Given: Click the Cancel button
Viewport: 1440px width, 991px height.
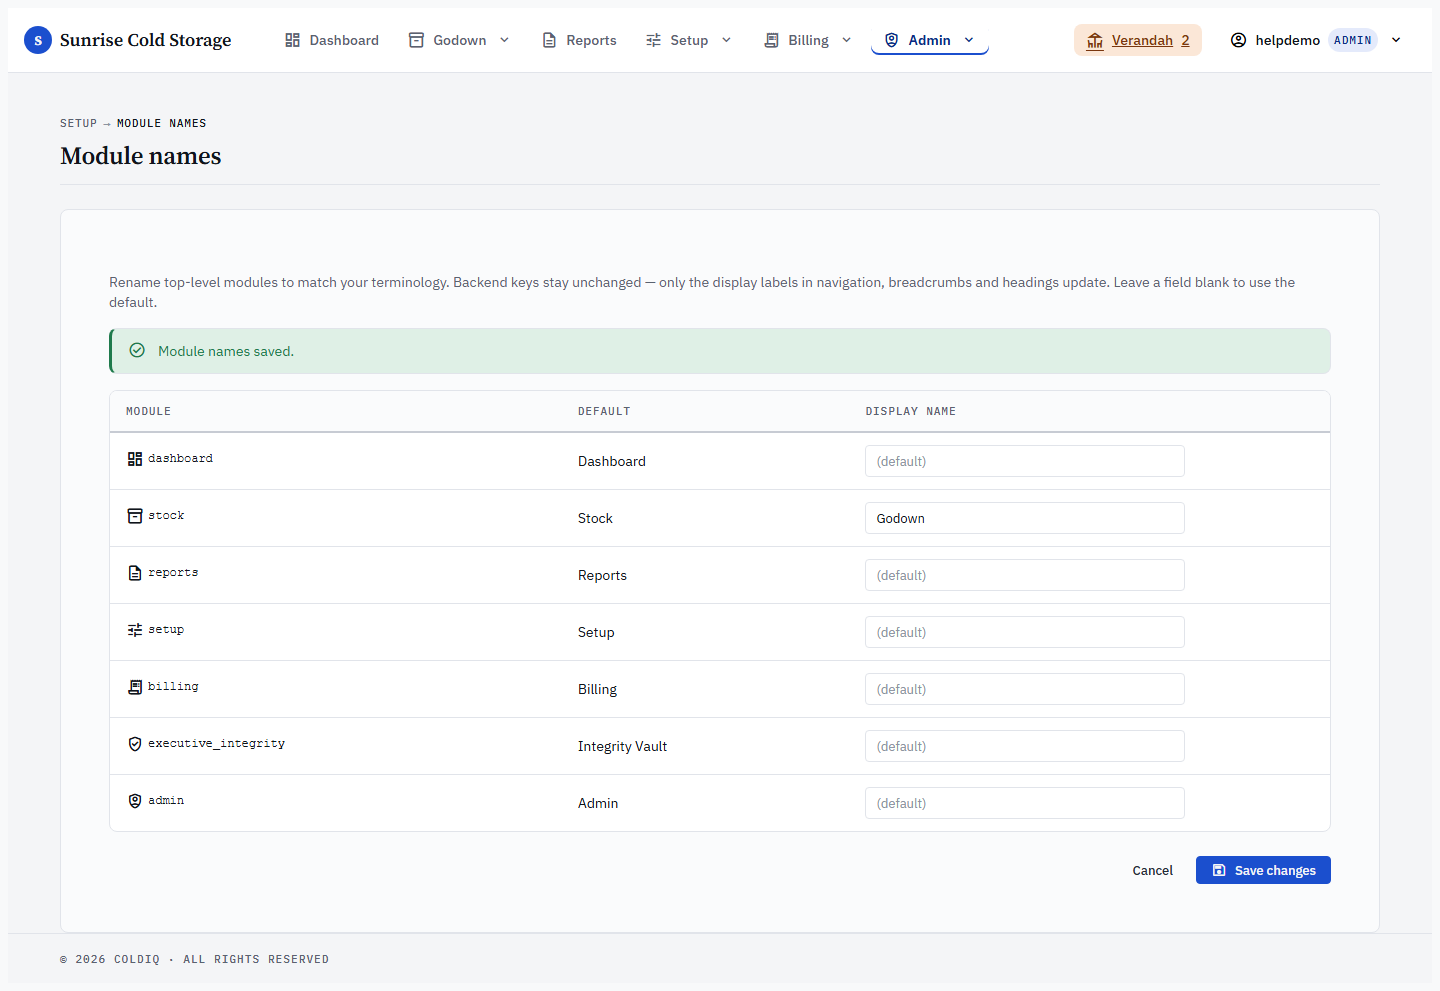Looking at the screenshot, I should coord(1152,870).
